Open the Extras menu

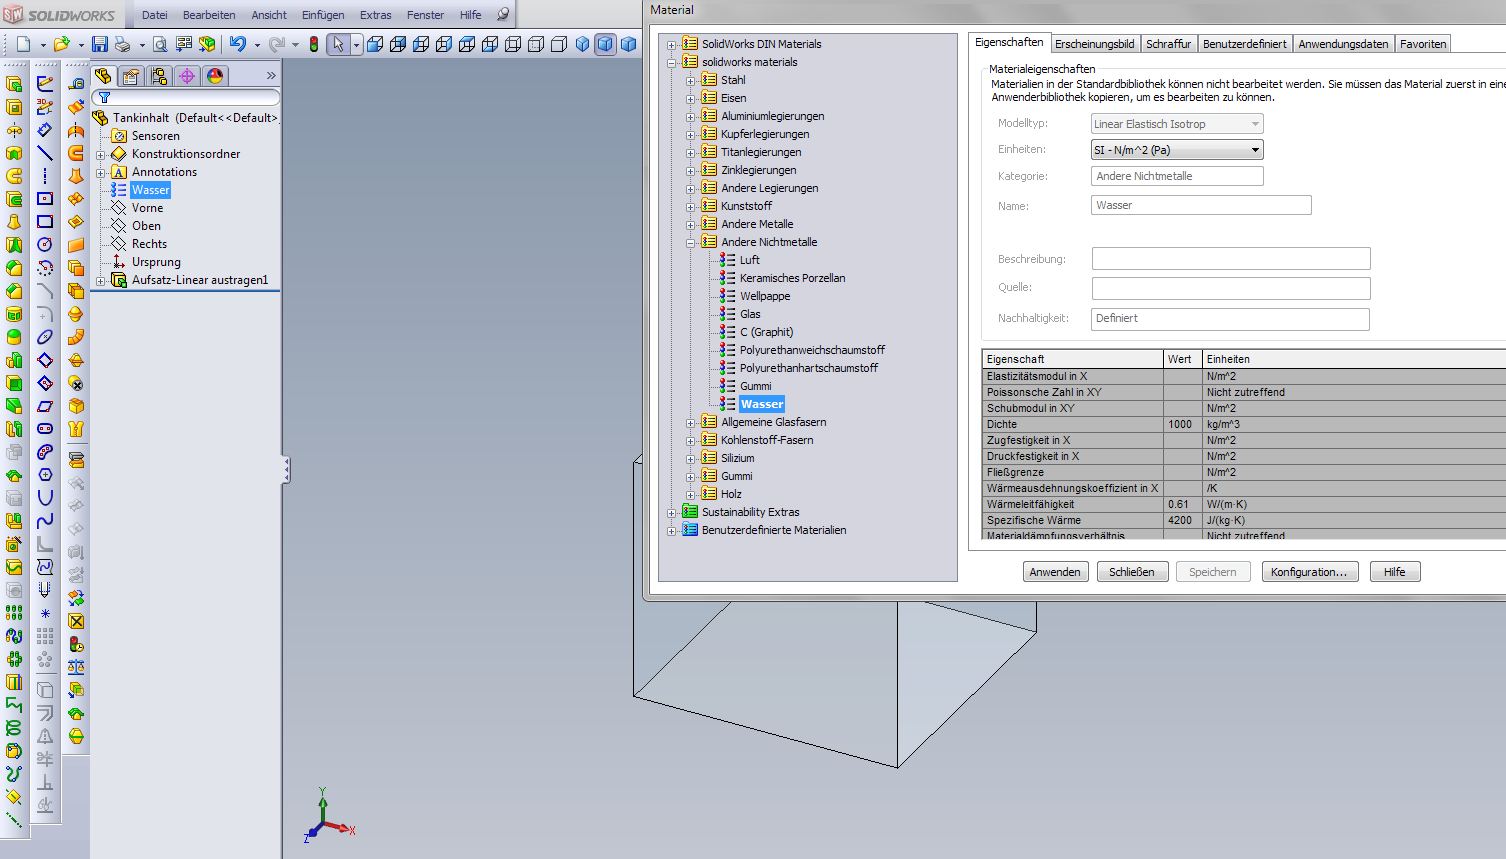point(376,15)
